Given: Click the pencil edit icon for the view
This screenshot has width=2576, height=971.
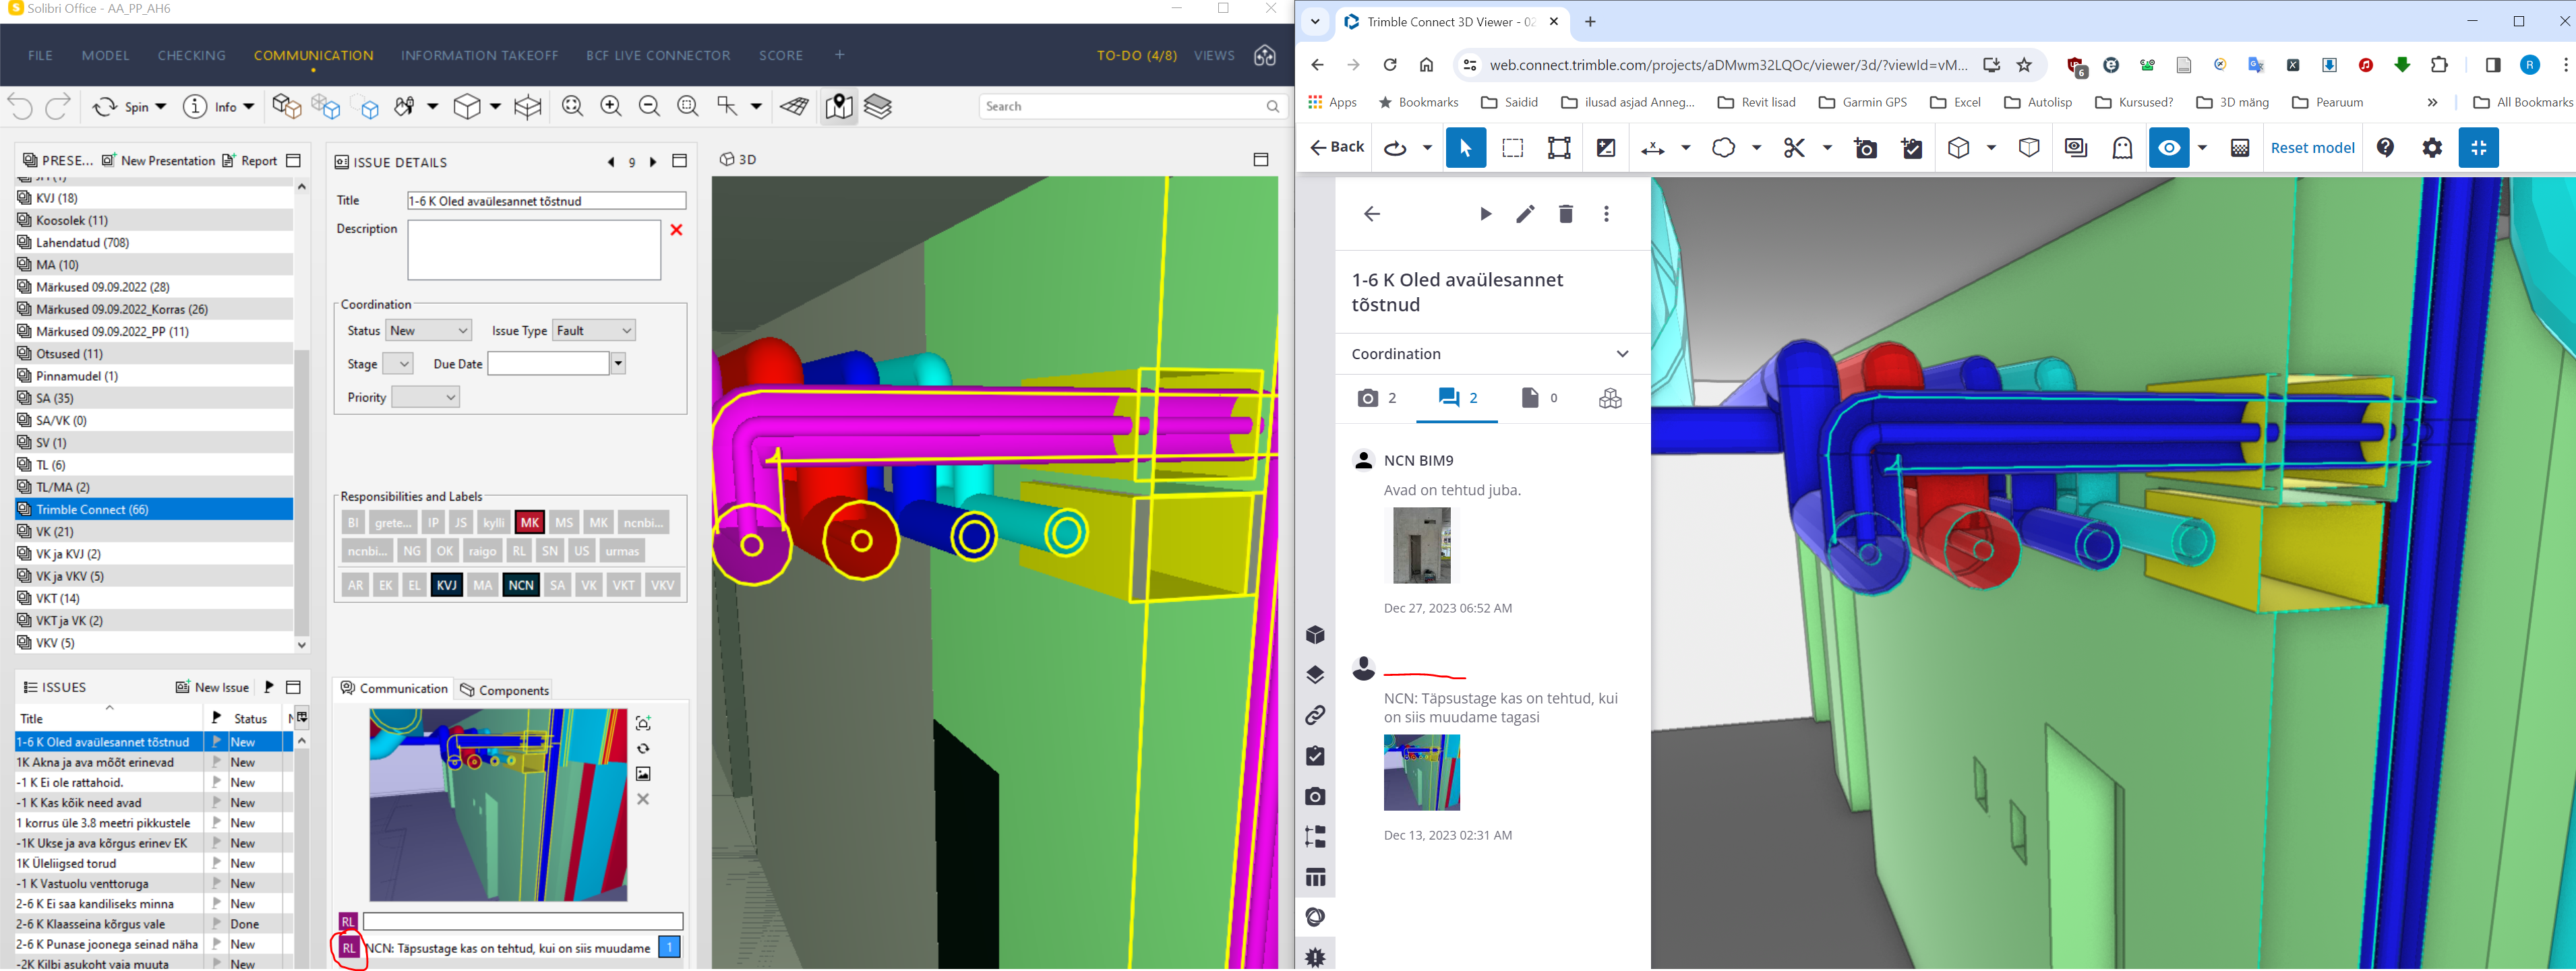Looking at the screenshot, I should coord(1525,214).
